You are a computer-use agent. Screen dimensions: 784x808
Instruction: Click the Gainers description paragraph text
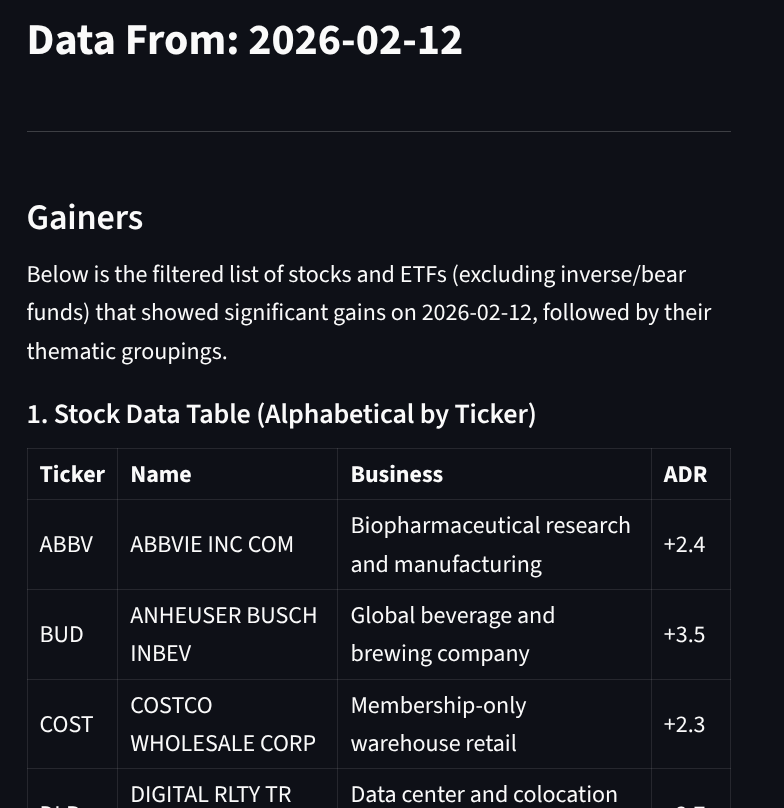coord(368,312)
